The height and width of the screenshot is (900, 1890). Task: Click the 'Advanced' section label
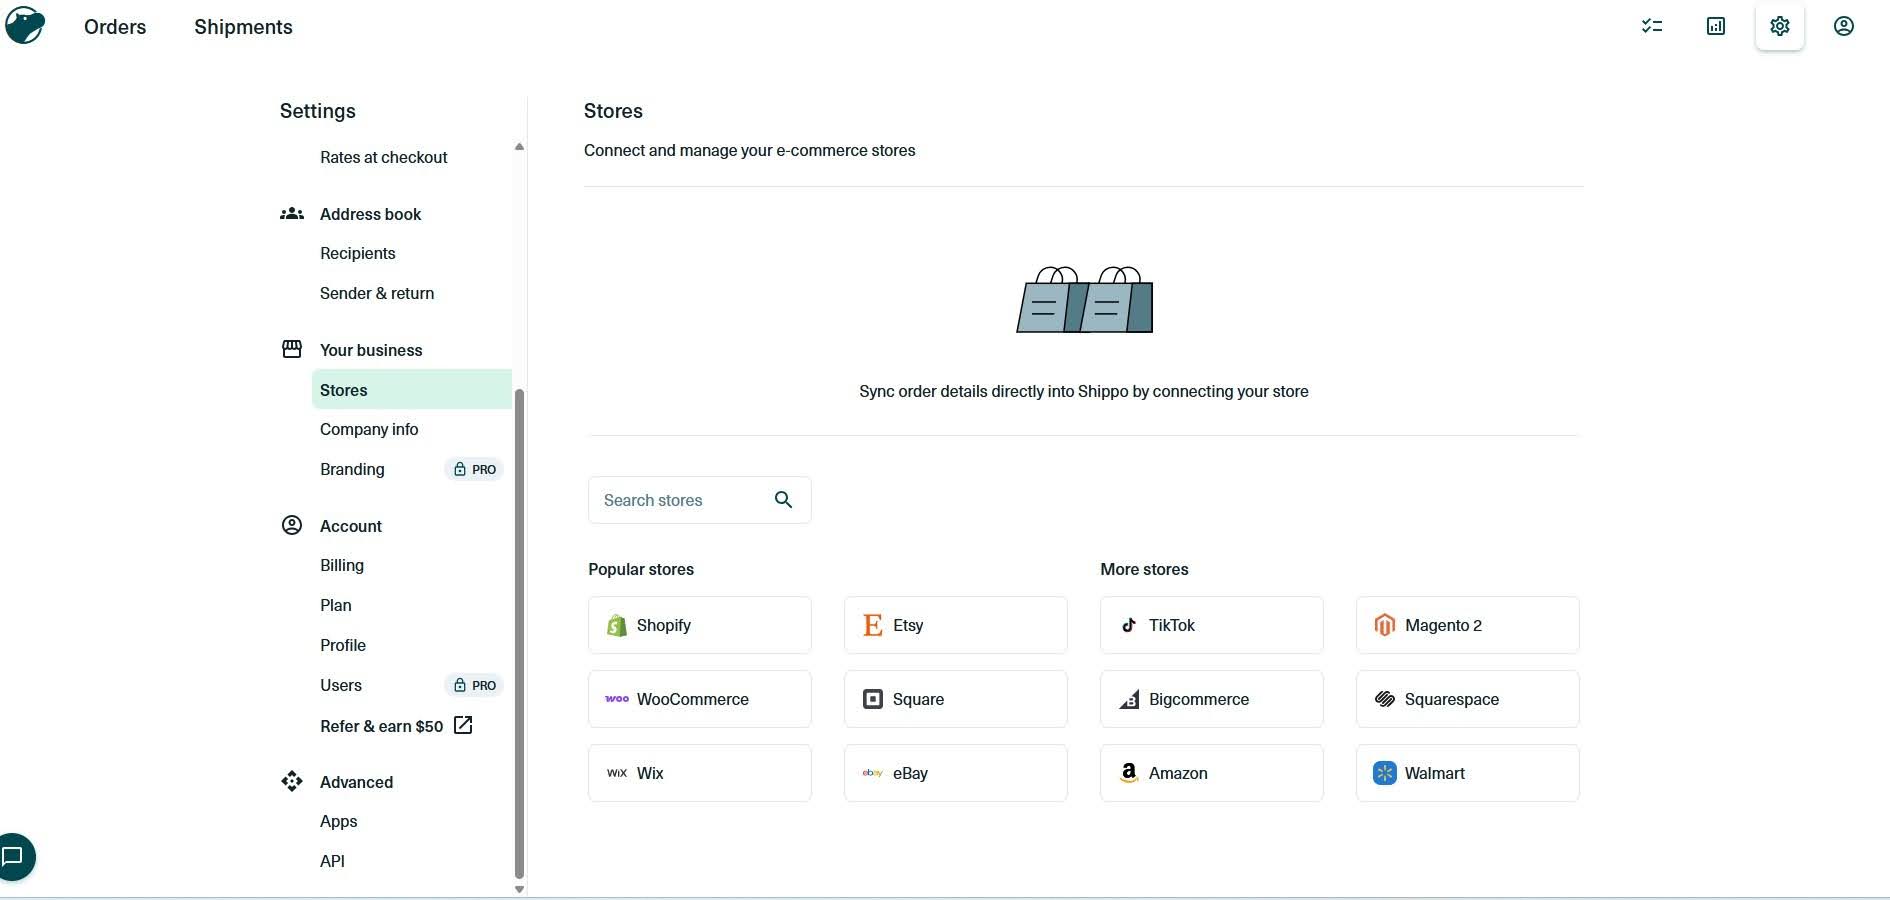click(x=356, y=782)
